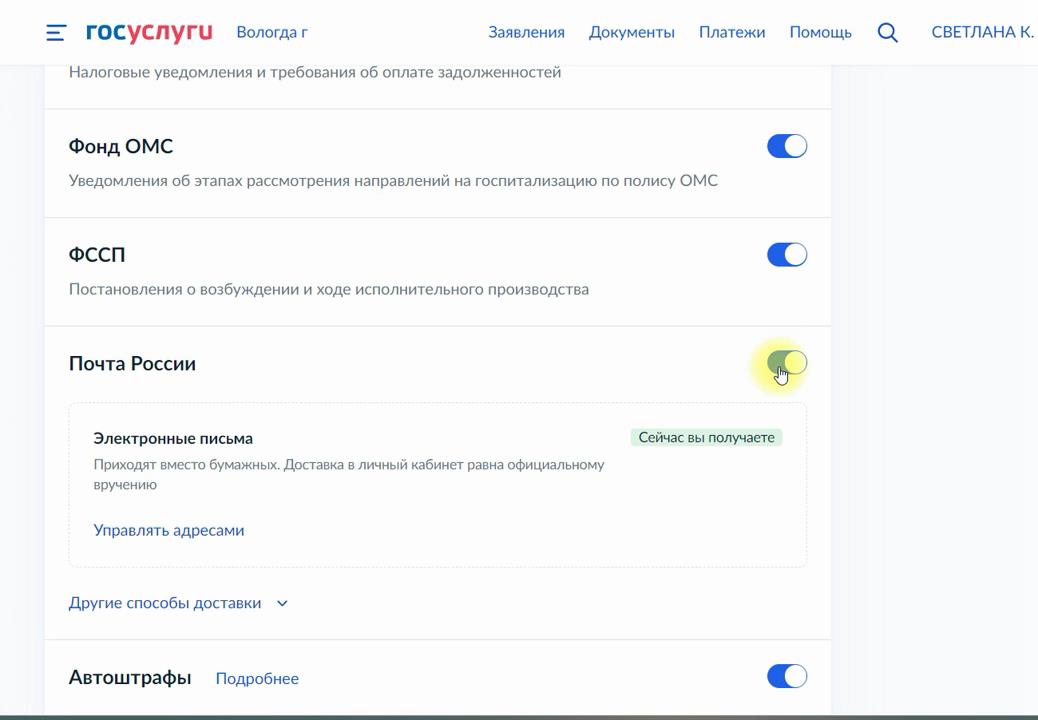Click Управлять адресами link
This screenshot has height=720, width=1038.
169,530
